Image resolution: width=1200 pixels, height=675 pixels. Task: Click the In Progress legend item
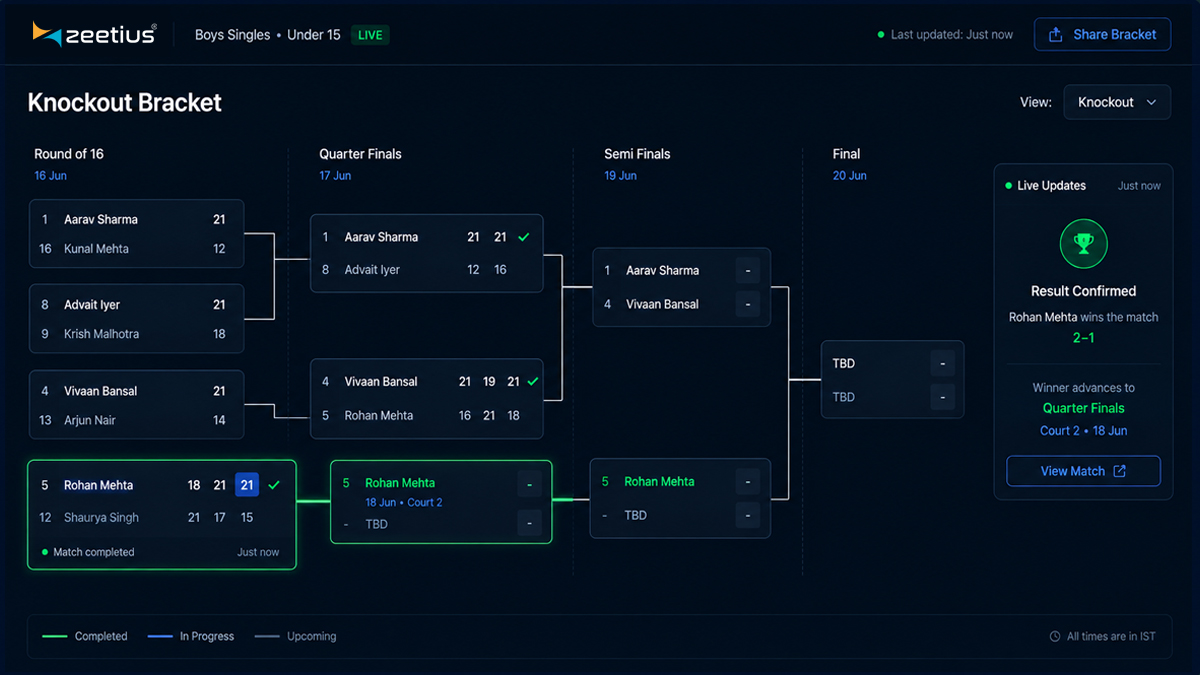190,636
